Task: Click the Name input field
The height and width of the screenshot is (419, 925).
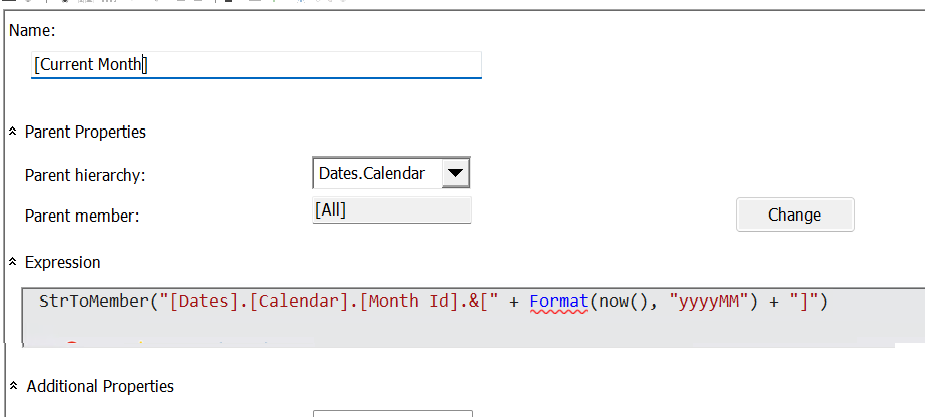Action: pyautogui.click(x=256, y=65)
